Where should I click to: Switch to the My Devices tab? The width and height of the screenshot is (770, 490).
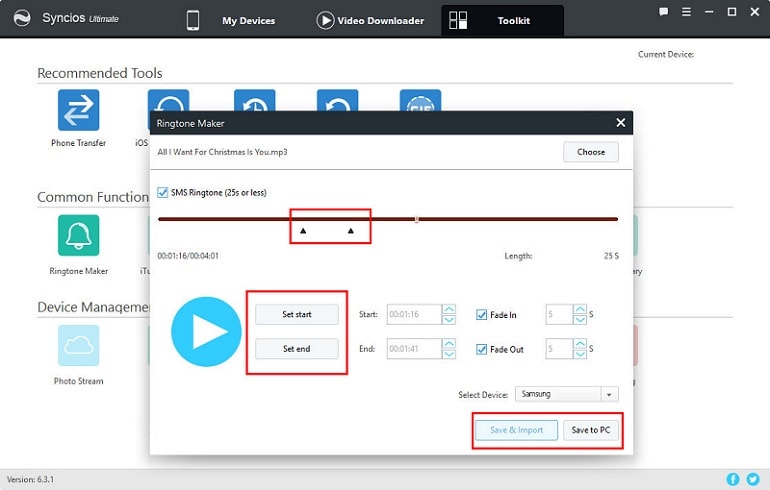248,21
